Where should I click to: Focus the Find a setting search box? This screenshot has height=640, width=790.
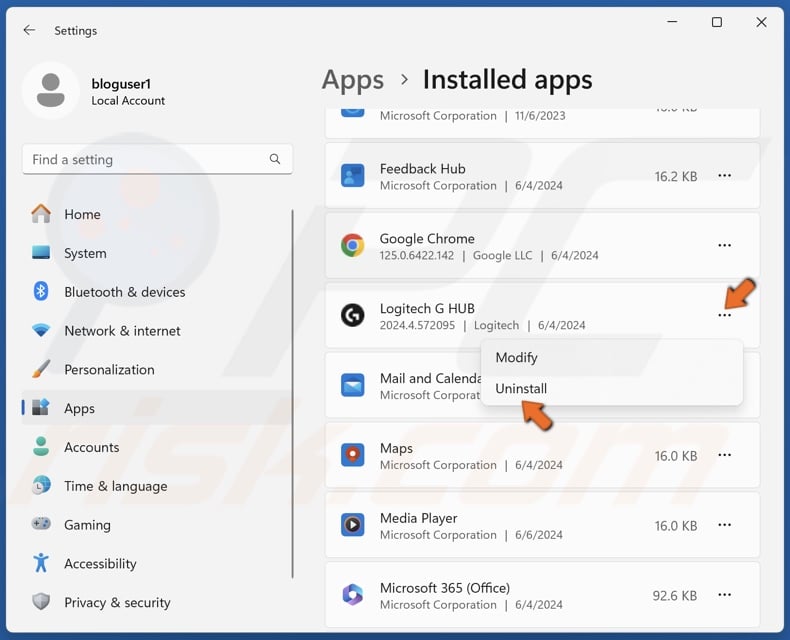[145, 159]
